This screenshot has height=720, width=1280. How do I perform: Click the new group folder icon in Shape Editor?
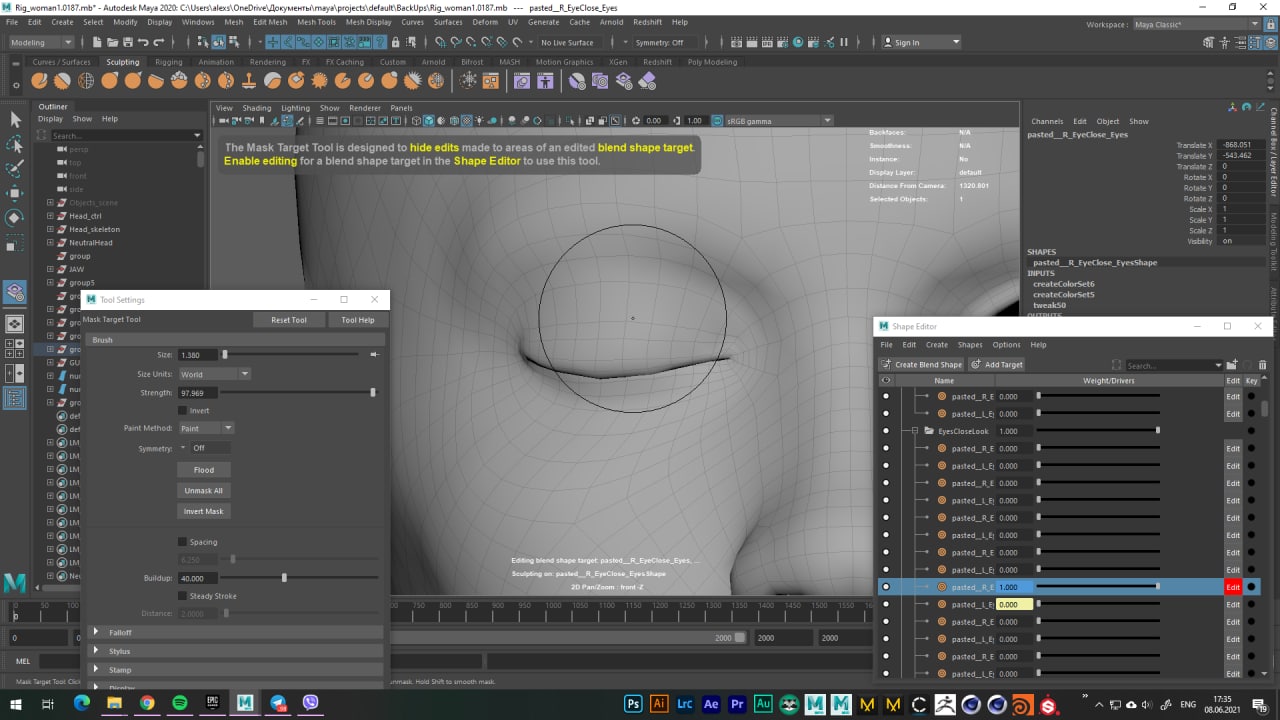click(1232, 365)
